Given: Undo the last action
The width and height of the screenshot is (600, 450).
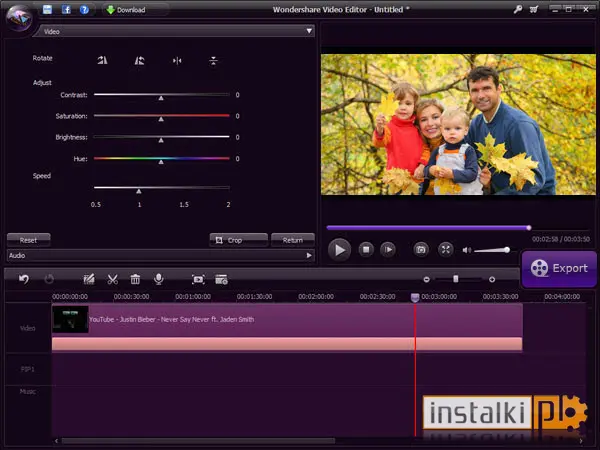Looking at the screenshot, I should coord(24,279).
